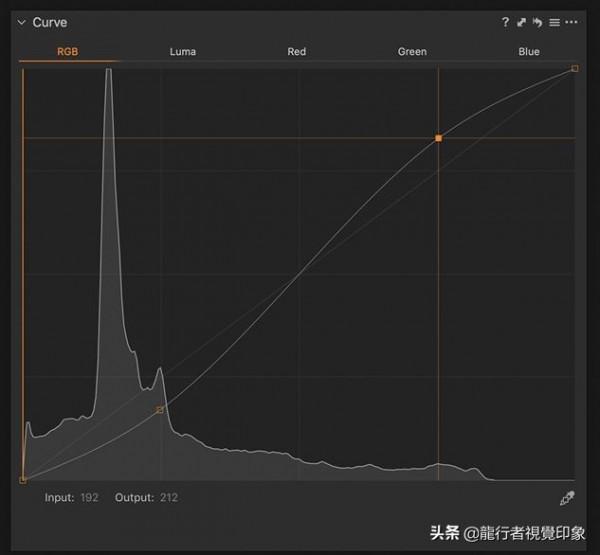Select the curve point picker eyedropper
Image resolution: width=600 pixels, height=555 pixels.
tap(567, 498)
